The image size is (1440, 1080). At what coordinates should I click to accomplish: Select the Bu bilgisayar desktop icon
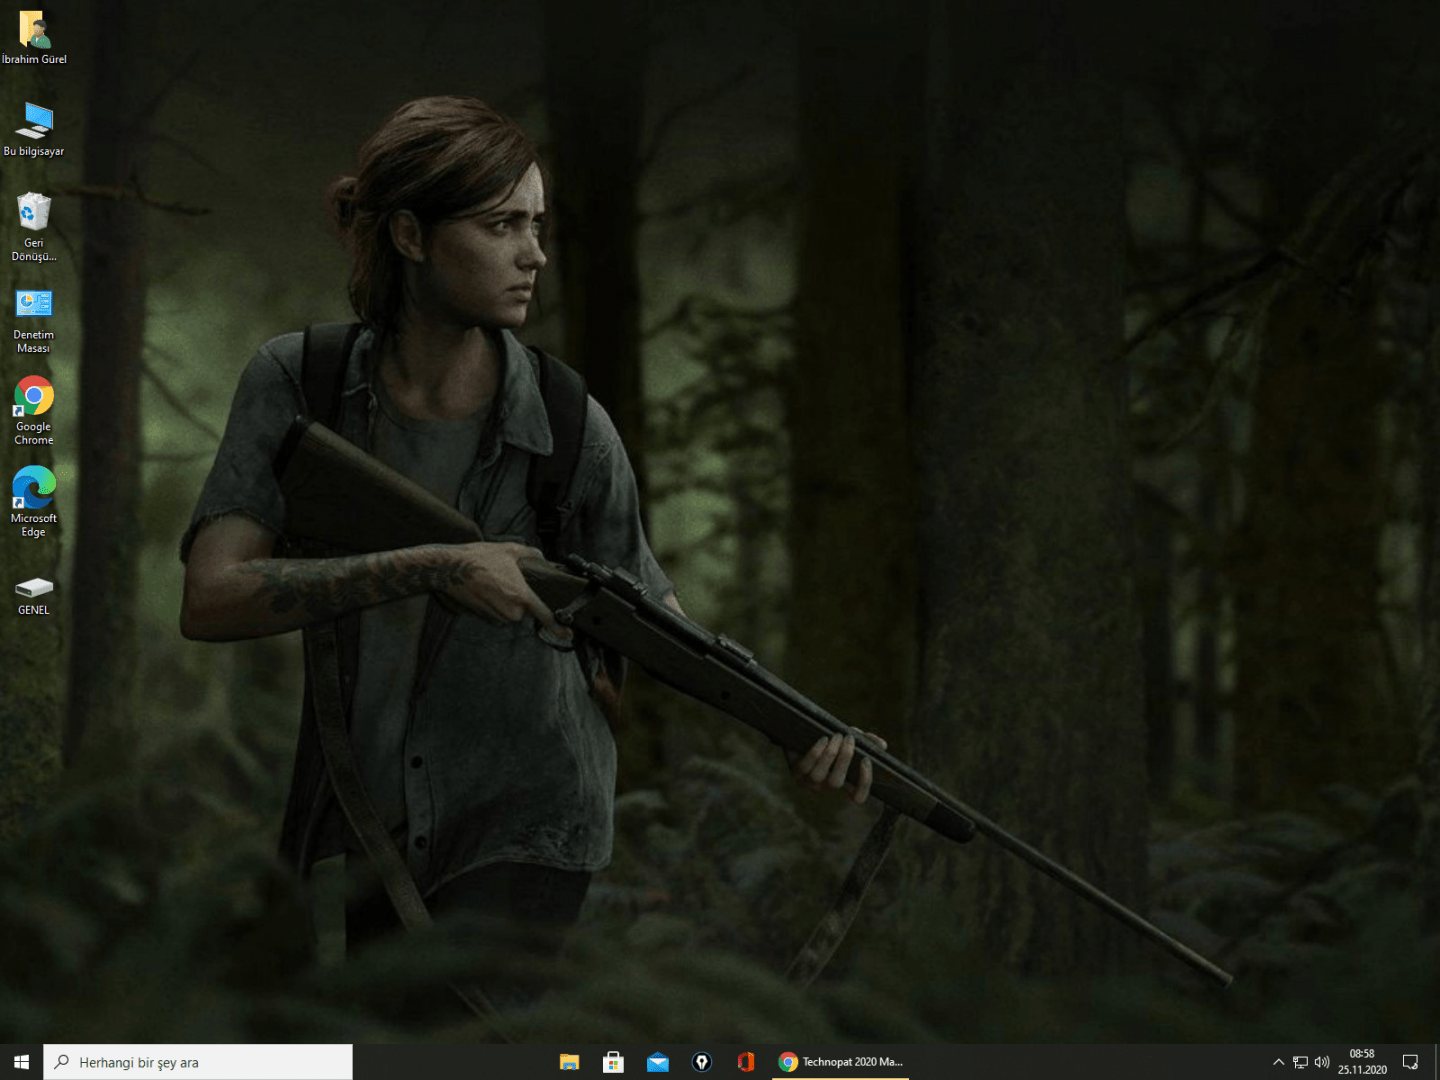(x=34, y=129)
